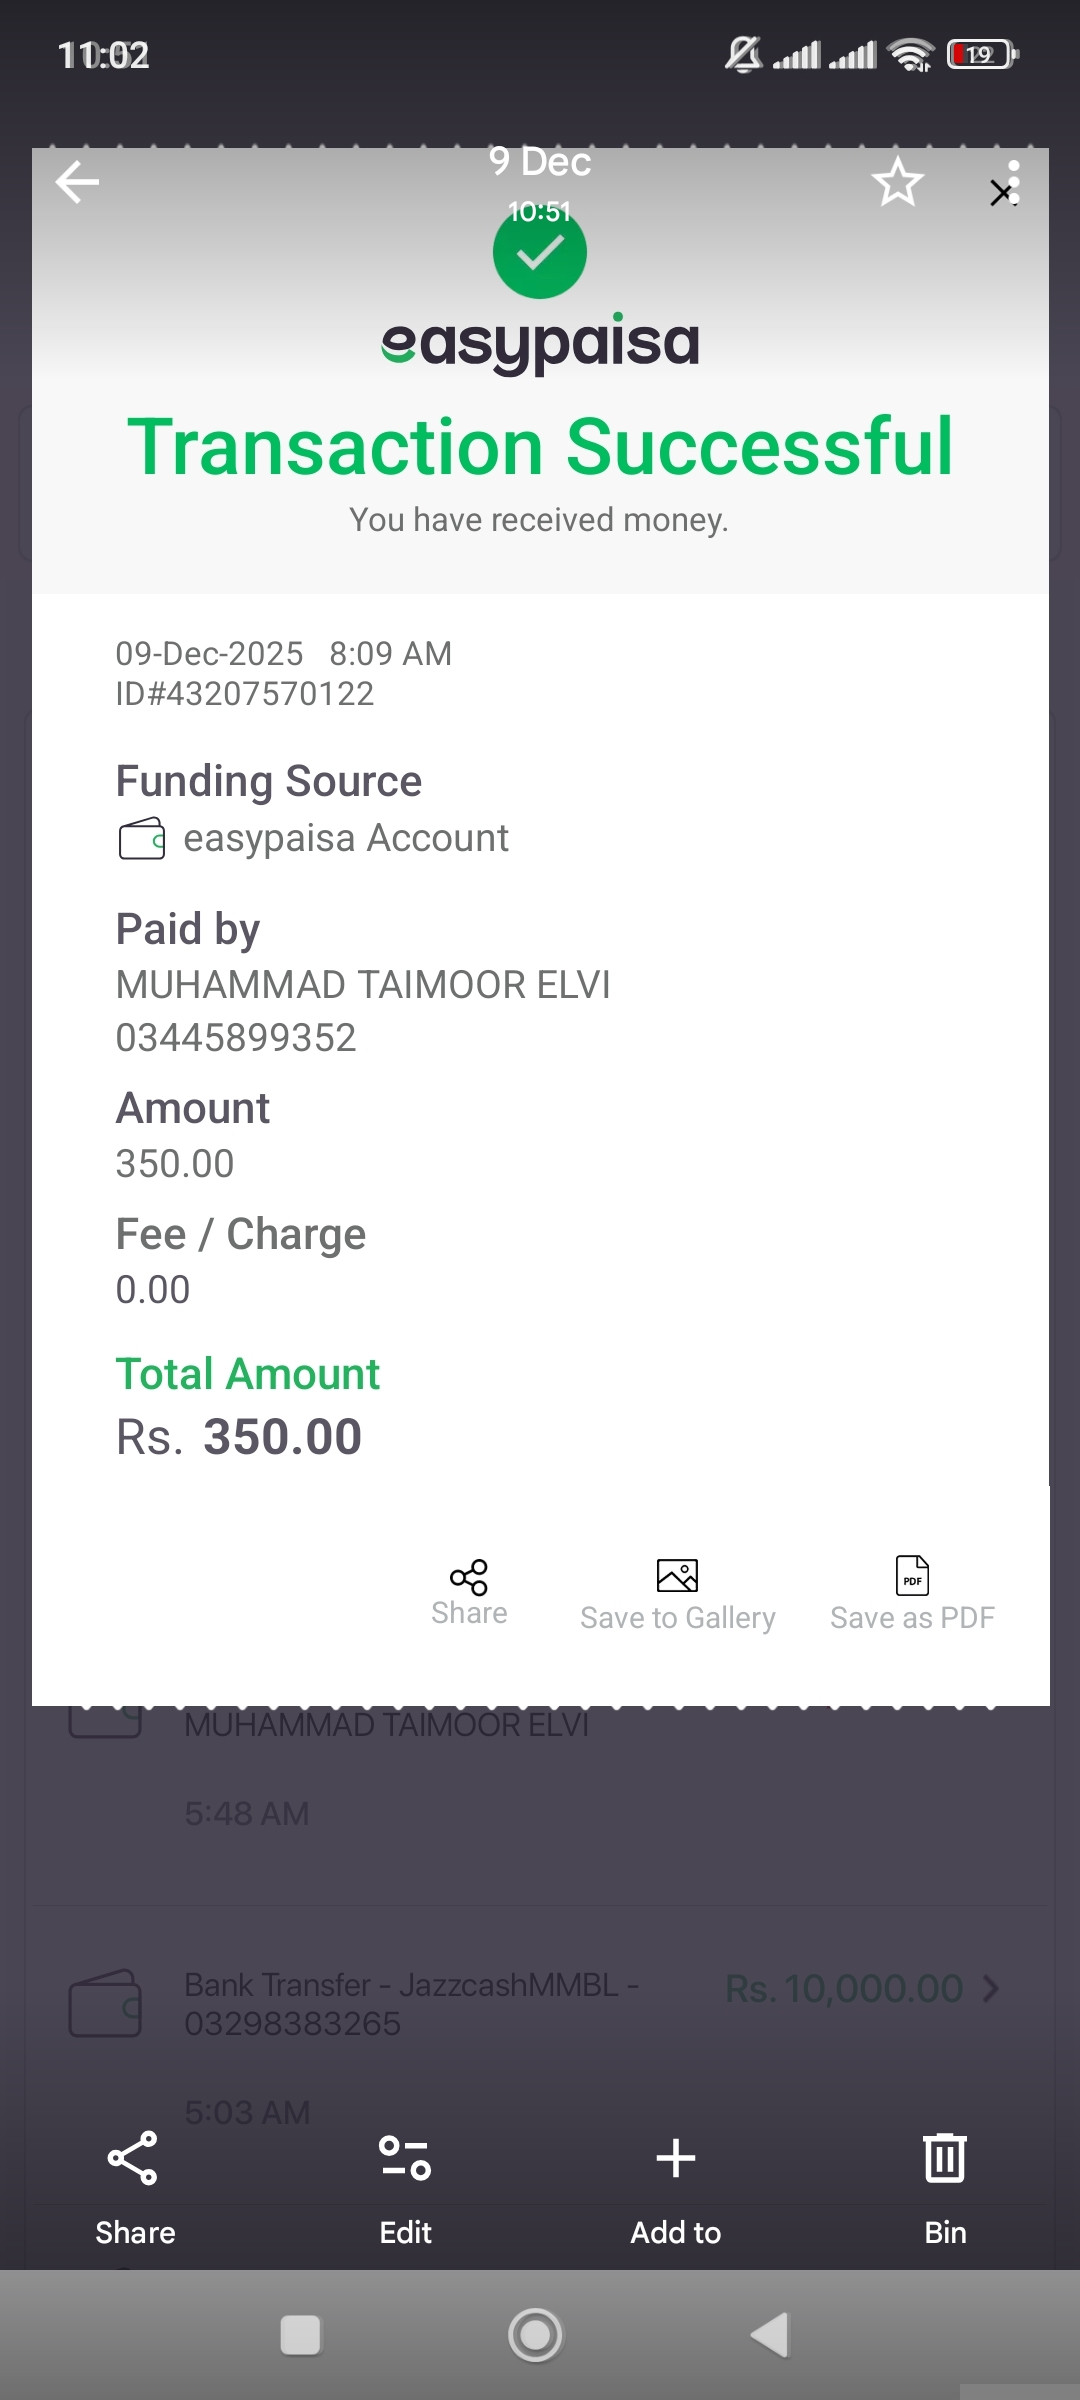
Task: Open the three-dot overflow menu
Action: [1014, 182]
